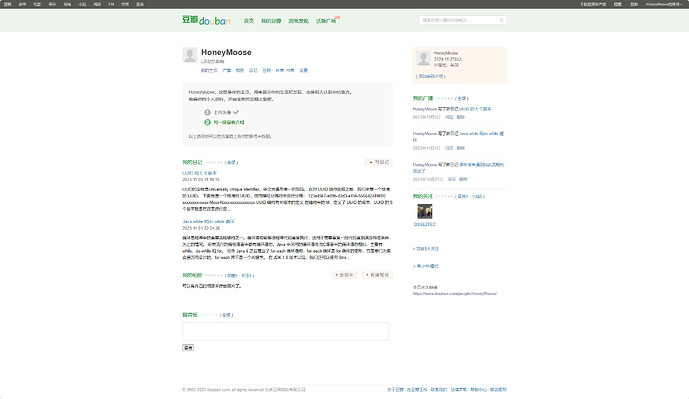Screen dimensions: 689x399
Task: Click the submit button under the message board
Action: click(188, 348)
